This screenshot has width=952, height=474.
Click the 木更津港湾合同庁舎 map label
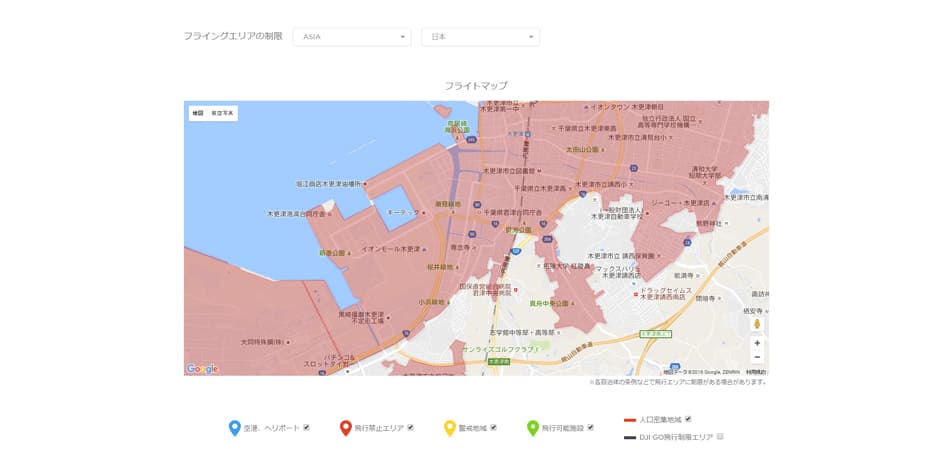[296, 214]
